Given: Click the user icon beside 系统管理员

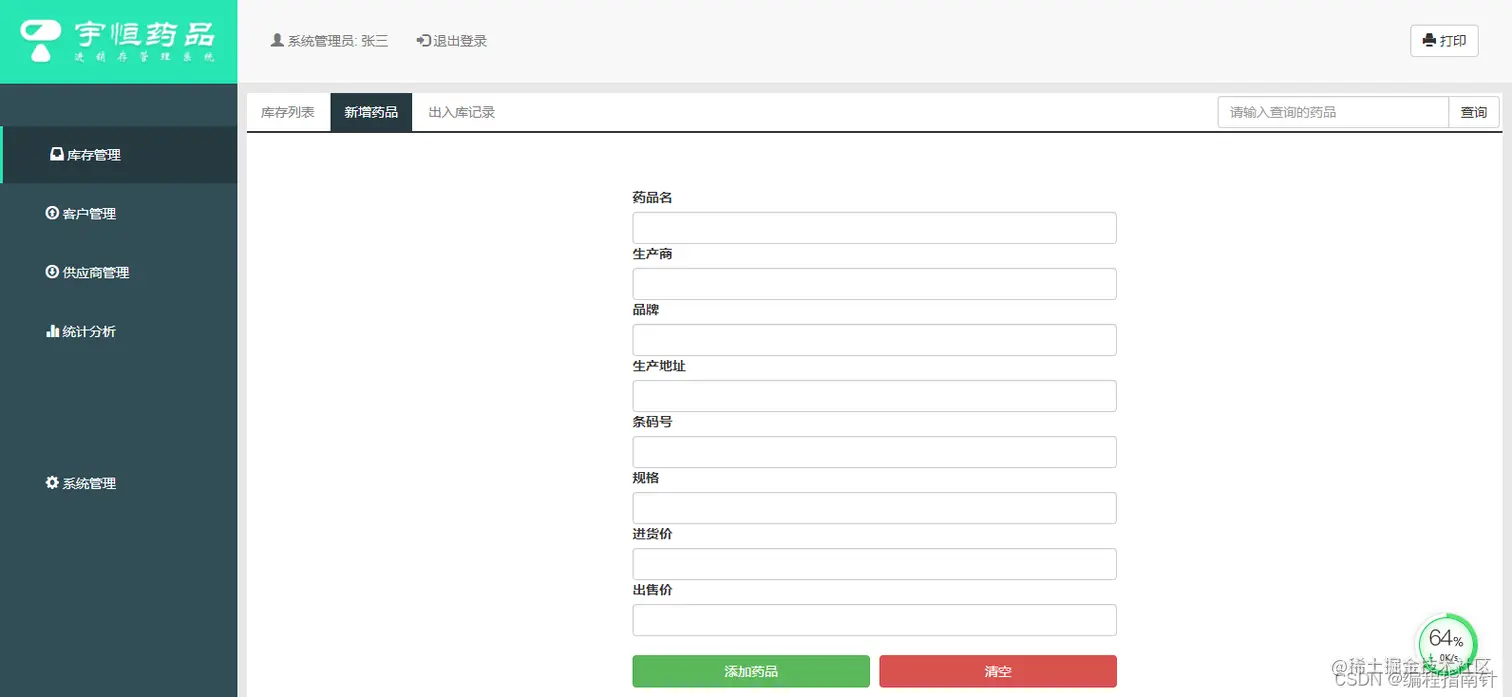Looking at the screenshot, I should point(278,41).
